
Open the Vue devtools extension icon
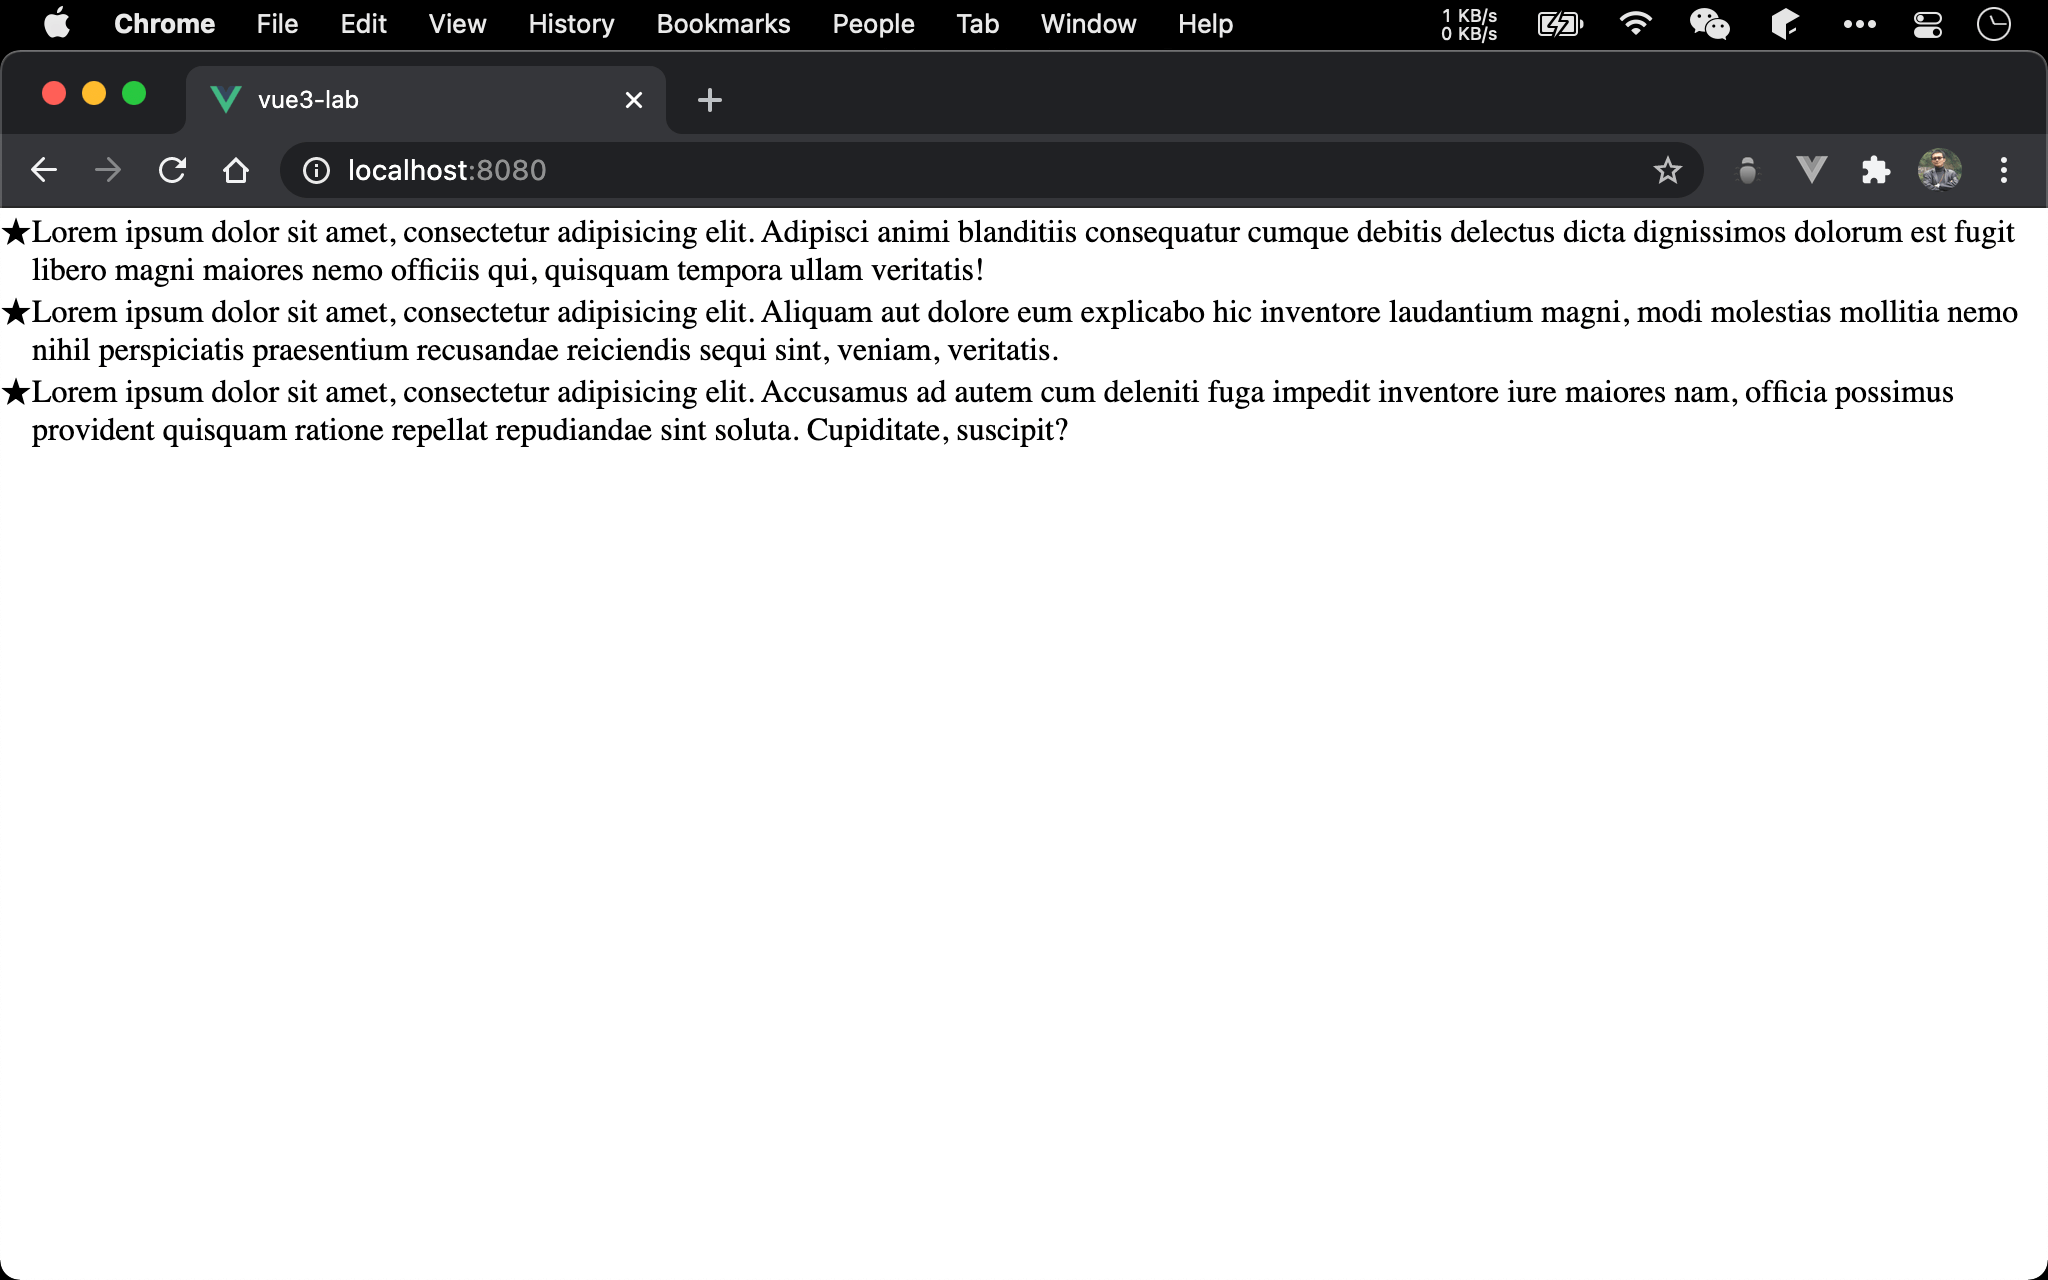pyautogui.click(x=1811, y=171)
